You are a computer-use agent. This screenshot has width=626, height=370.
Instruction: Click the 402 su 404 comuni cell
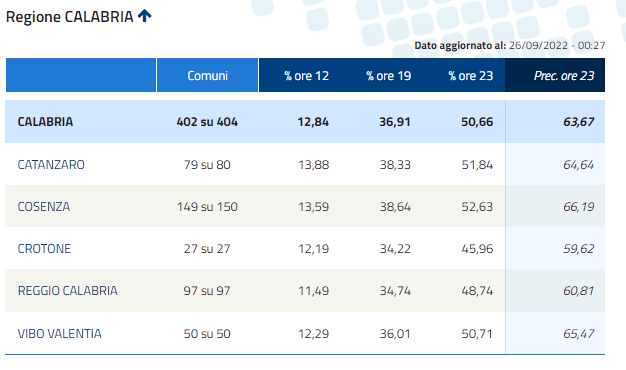point(207,122)
